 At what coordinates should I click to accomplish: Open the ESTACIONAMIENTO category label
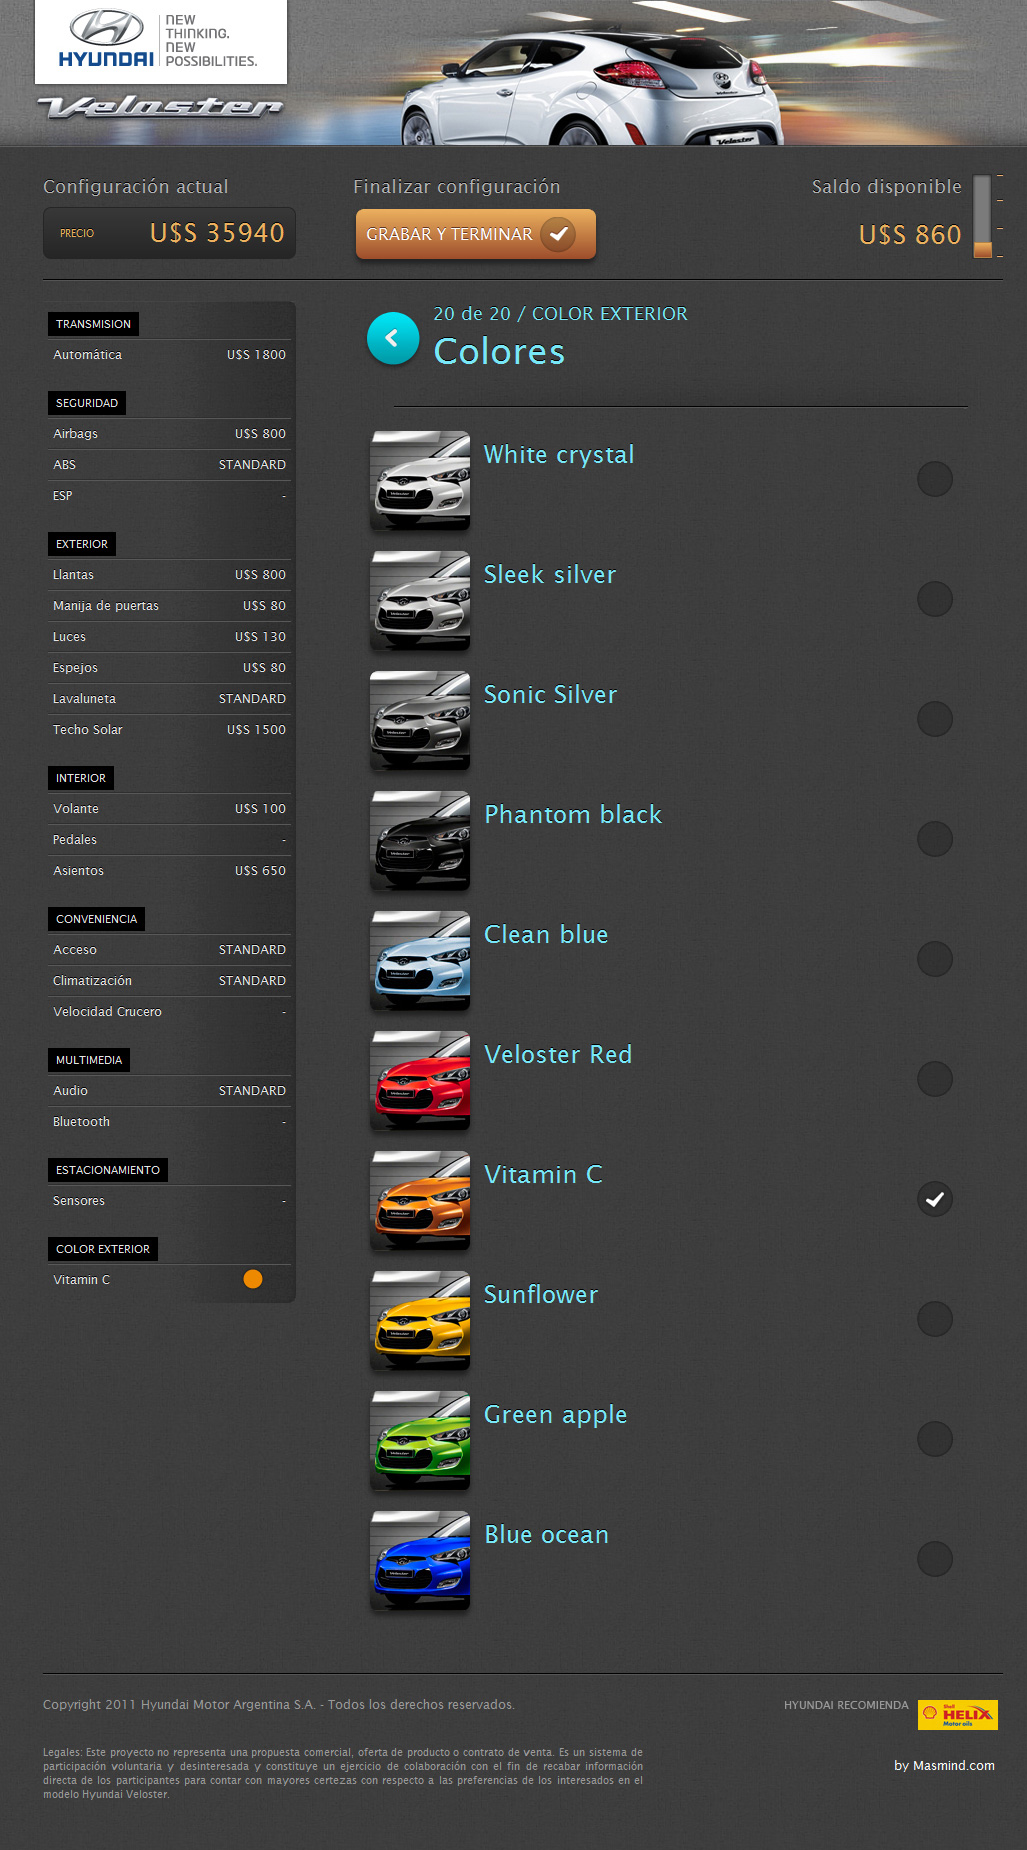click(x=107, y=1170)
